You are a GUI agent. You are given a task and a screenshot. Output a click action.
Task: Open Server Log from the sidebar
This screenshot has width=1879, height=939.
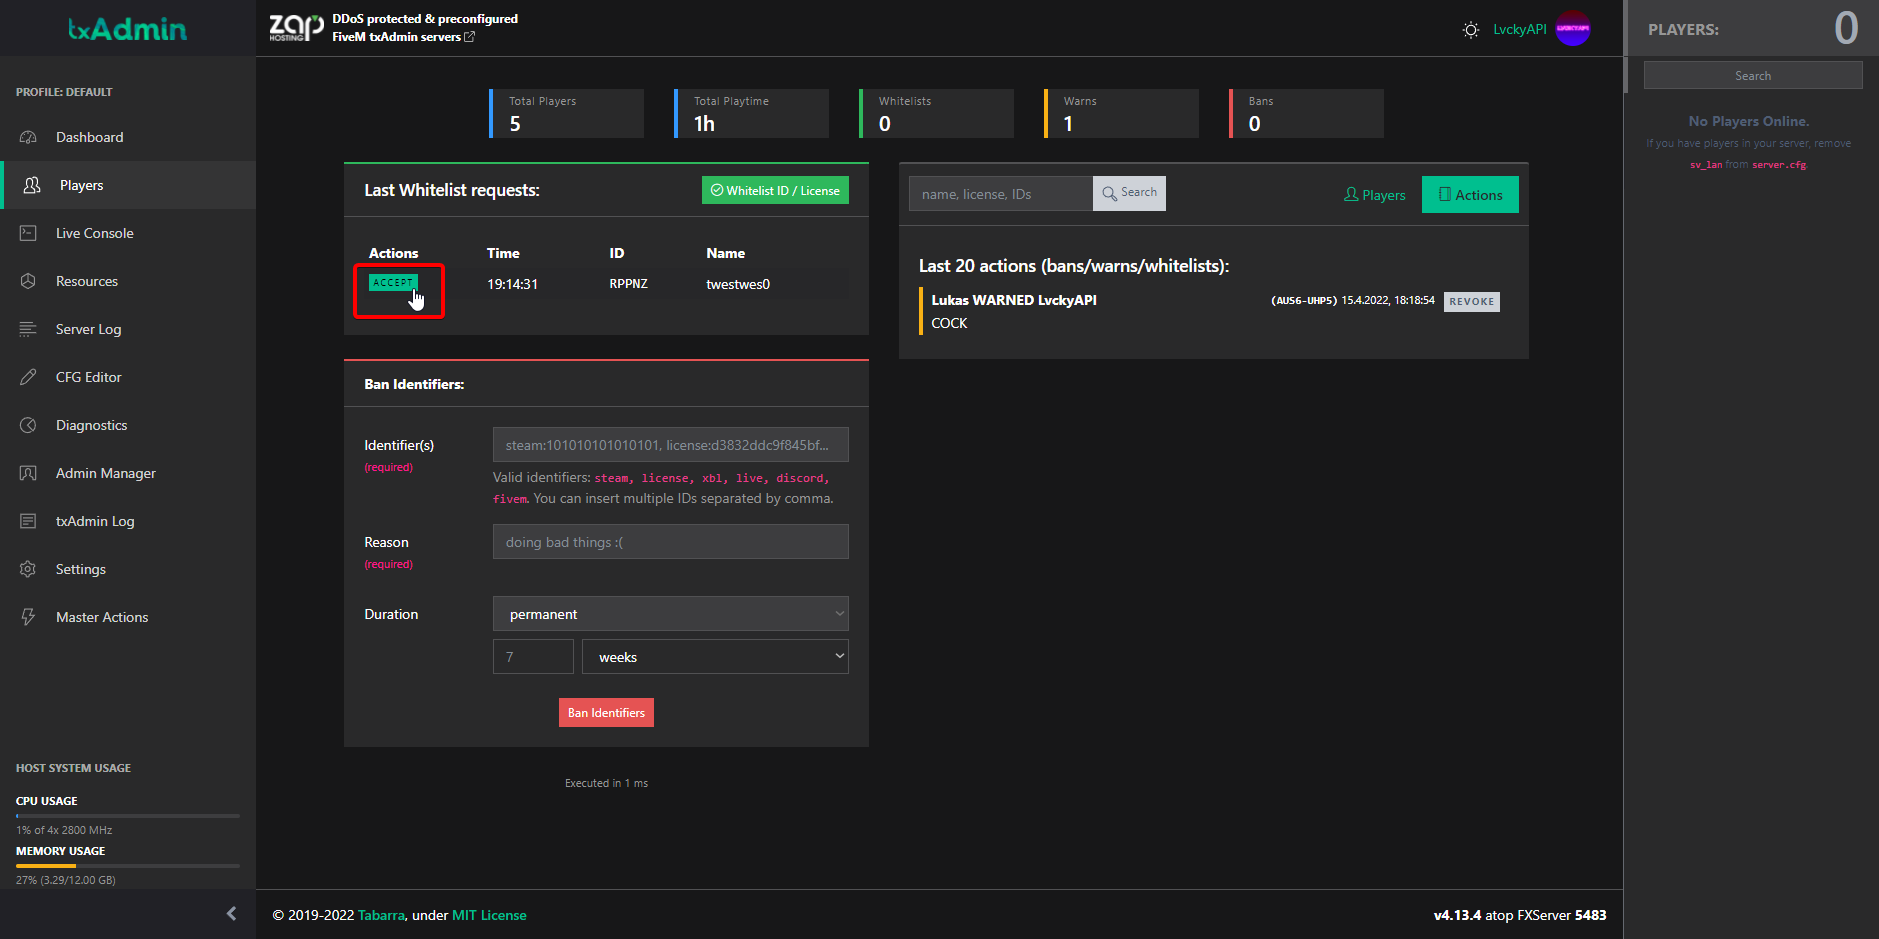pyautogui.click(x=88, y=329)
